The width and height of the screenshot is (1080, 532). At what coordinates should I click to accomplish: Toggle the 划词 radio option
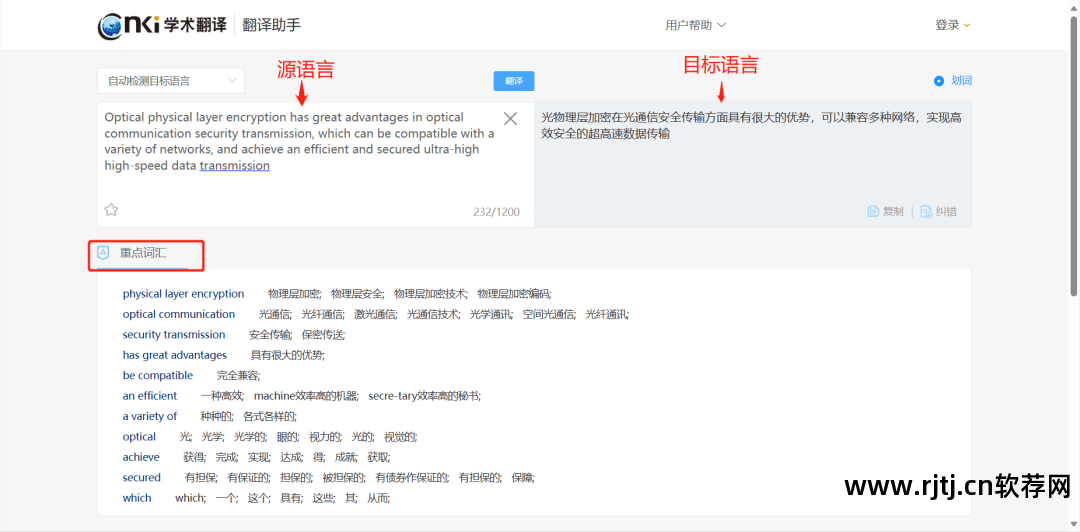click(938, 81)
